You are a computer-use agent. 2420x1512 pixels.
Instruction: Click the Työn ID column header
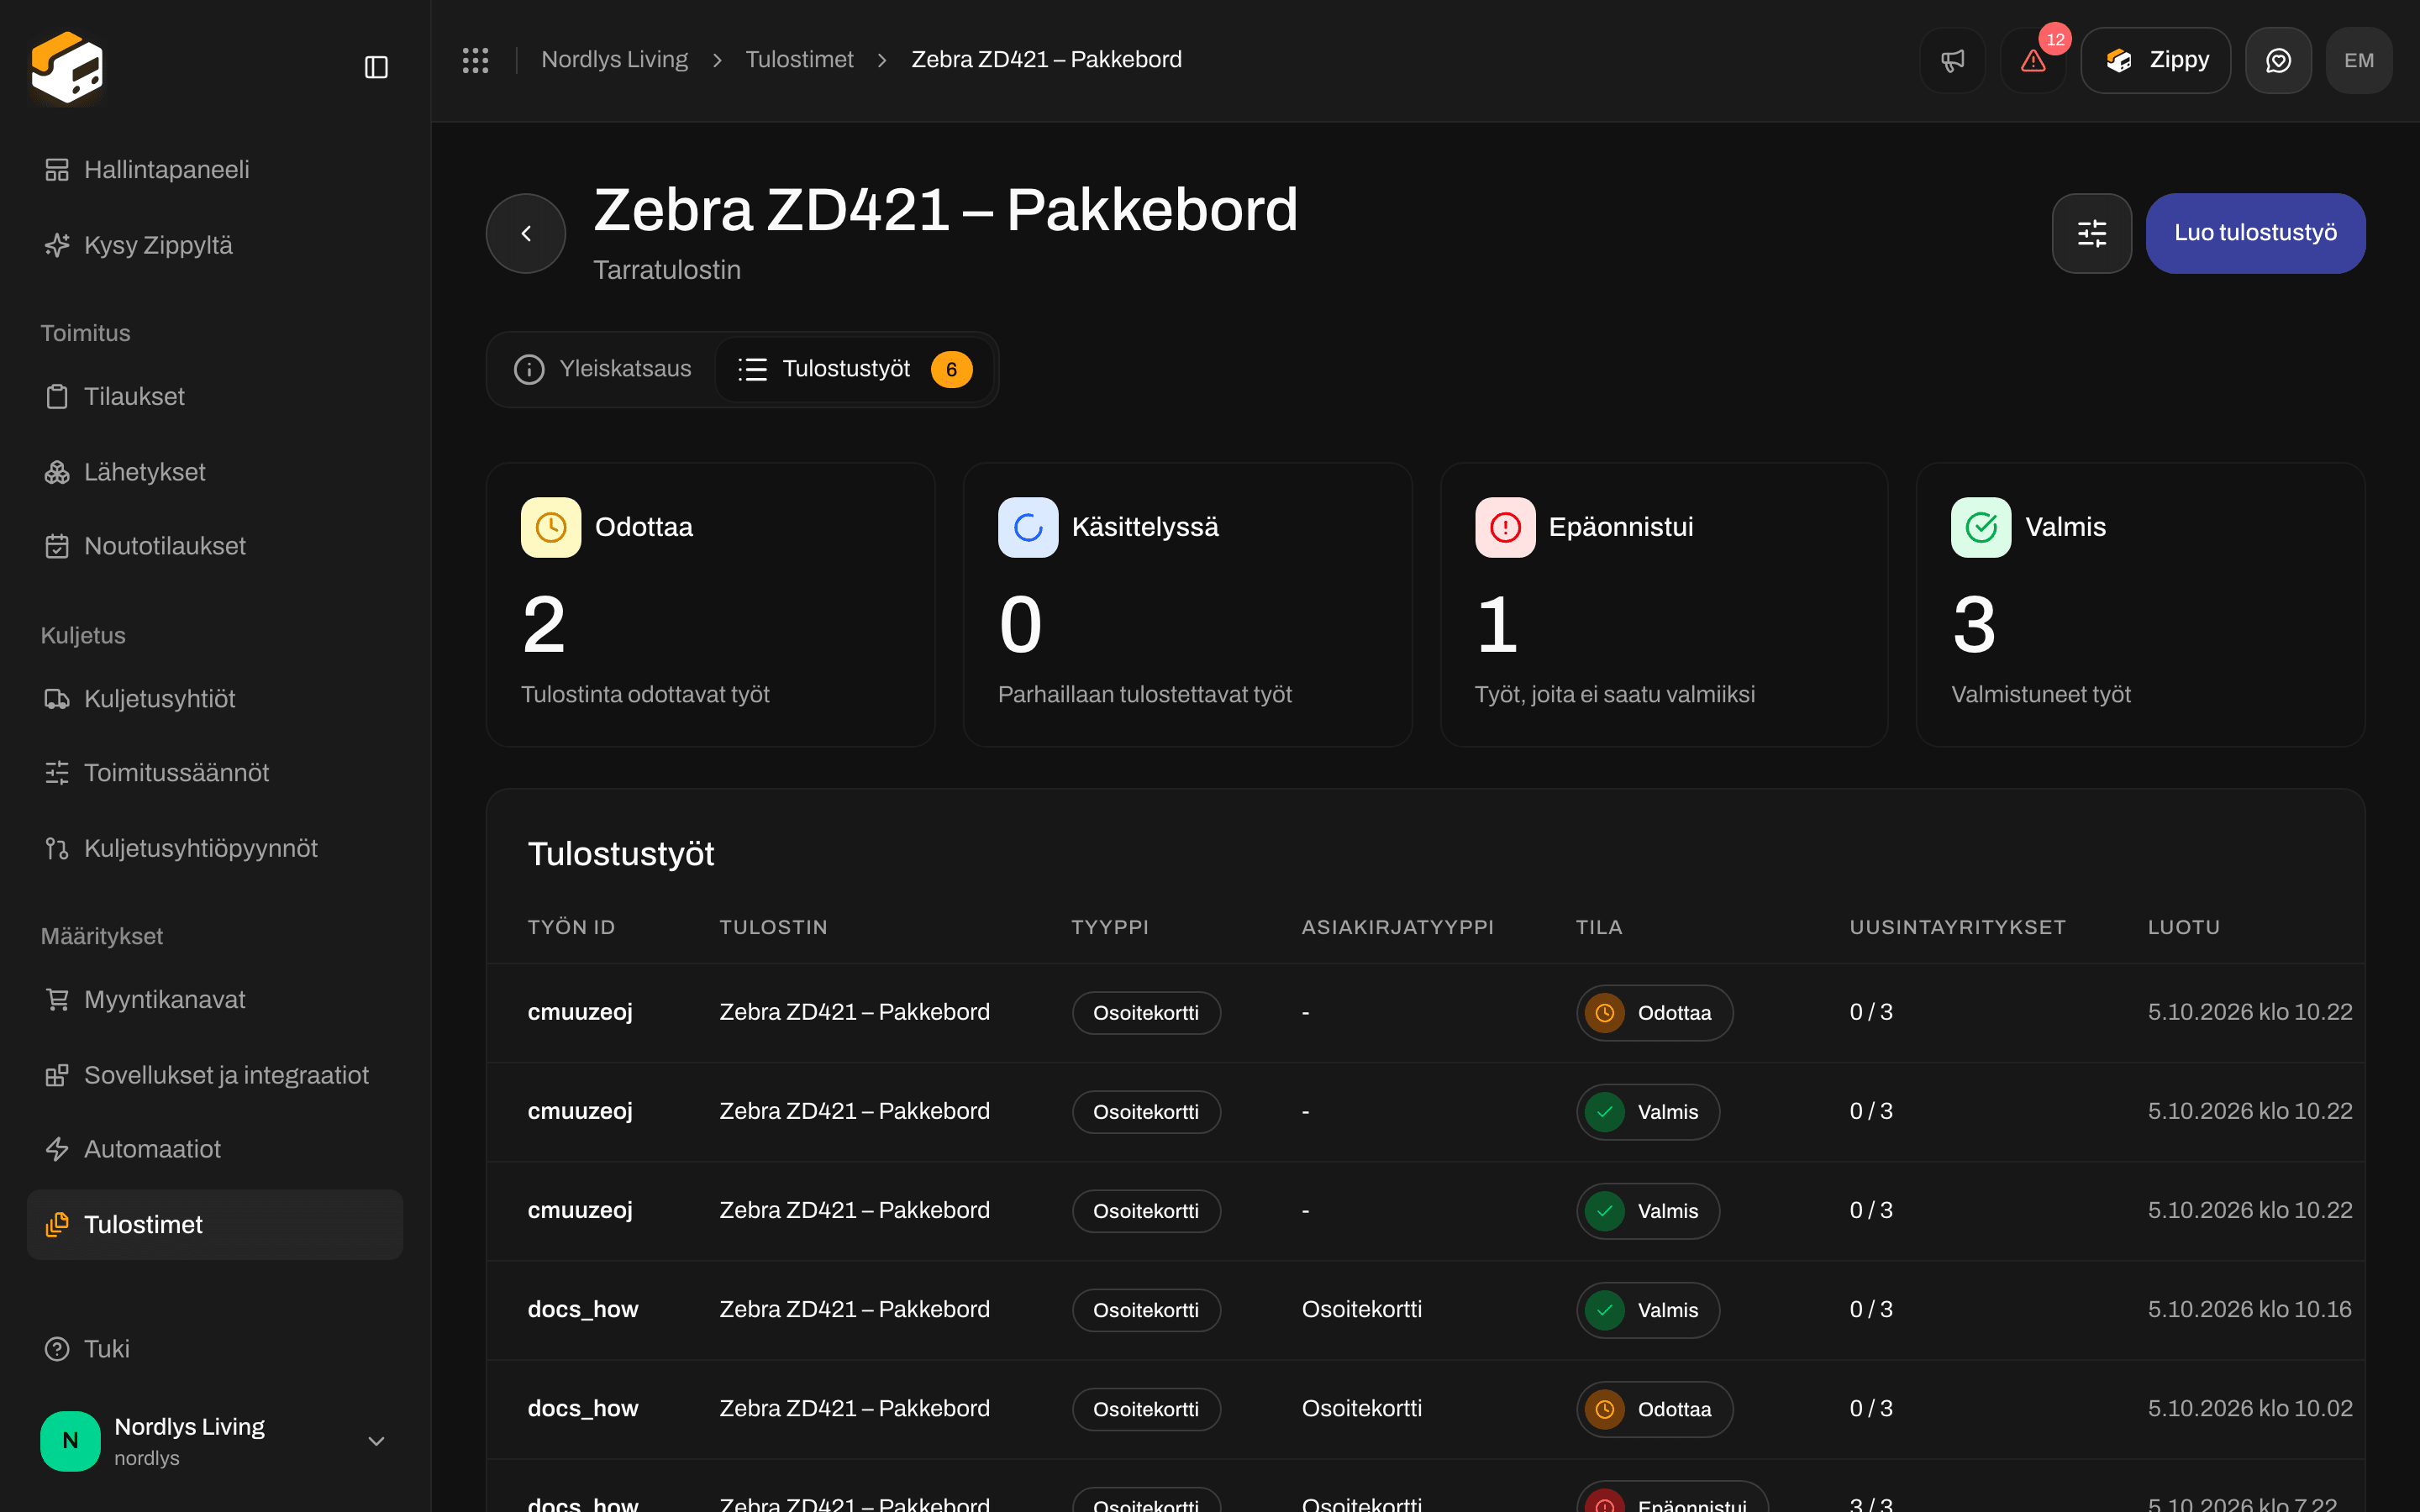click(x=571, y=927)
